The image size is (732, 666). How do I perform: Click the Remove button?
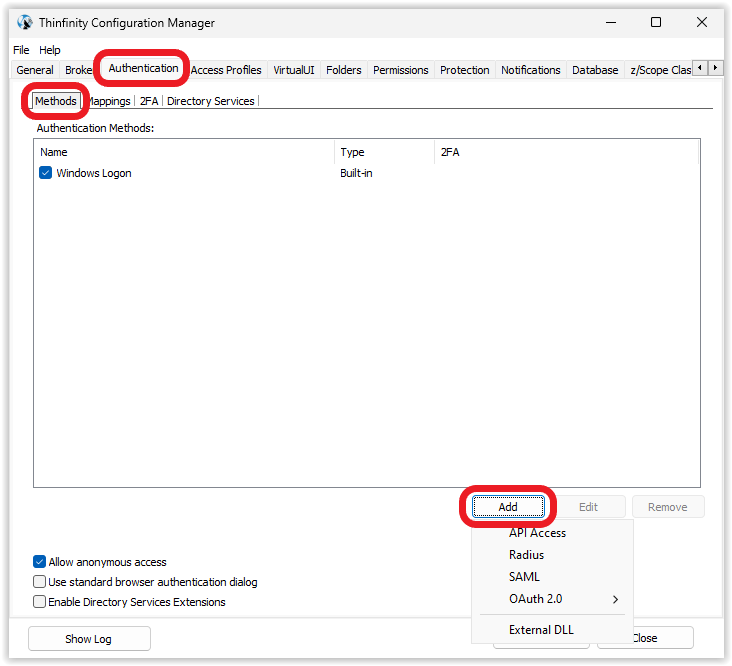click(668, 507)
